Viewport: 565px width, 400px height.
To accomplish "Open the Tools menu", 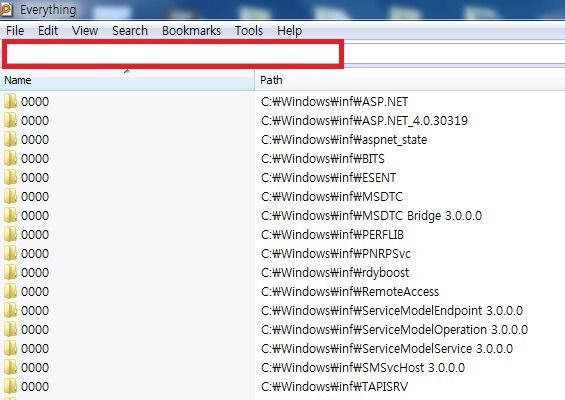I will [x=249, y=31].
